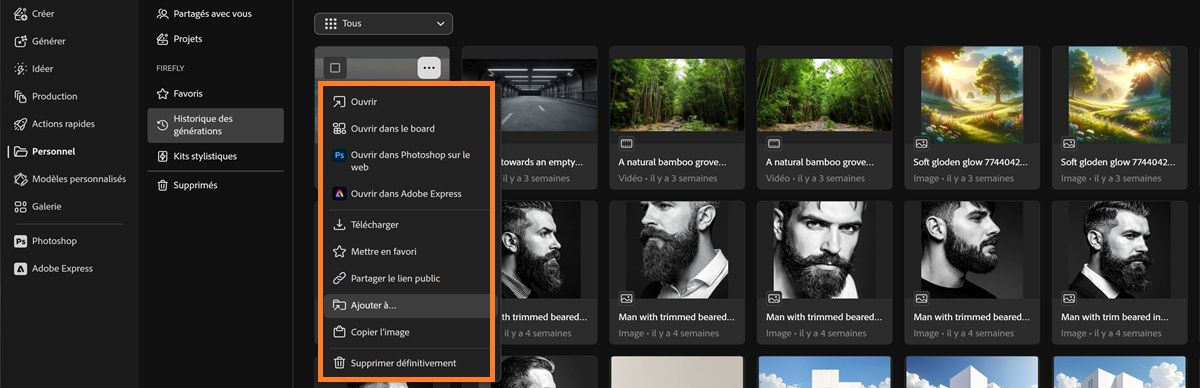The height and width of the screenshot is (388, 1200).
Task: Select Historique des générations
Action: coord(215,125)
